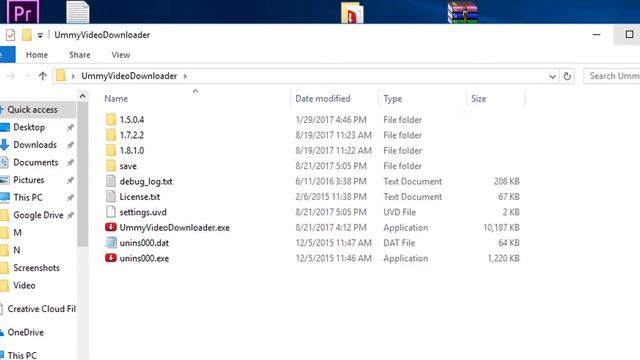The image size is (640, 360).
Task: Sort files by Name column
Action: (116, 99)
